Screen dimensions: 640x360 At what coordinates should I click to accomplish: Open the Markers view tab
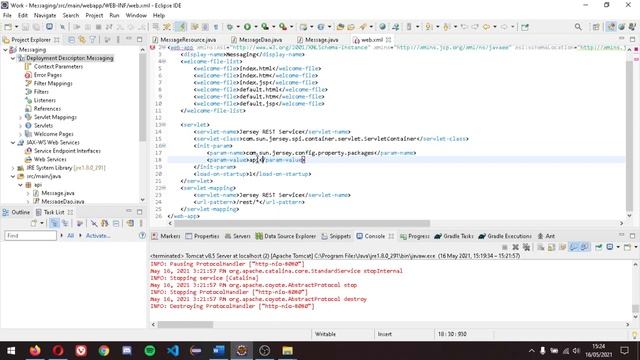click(x=166, y=236)
